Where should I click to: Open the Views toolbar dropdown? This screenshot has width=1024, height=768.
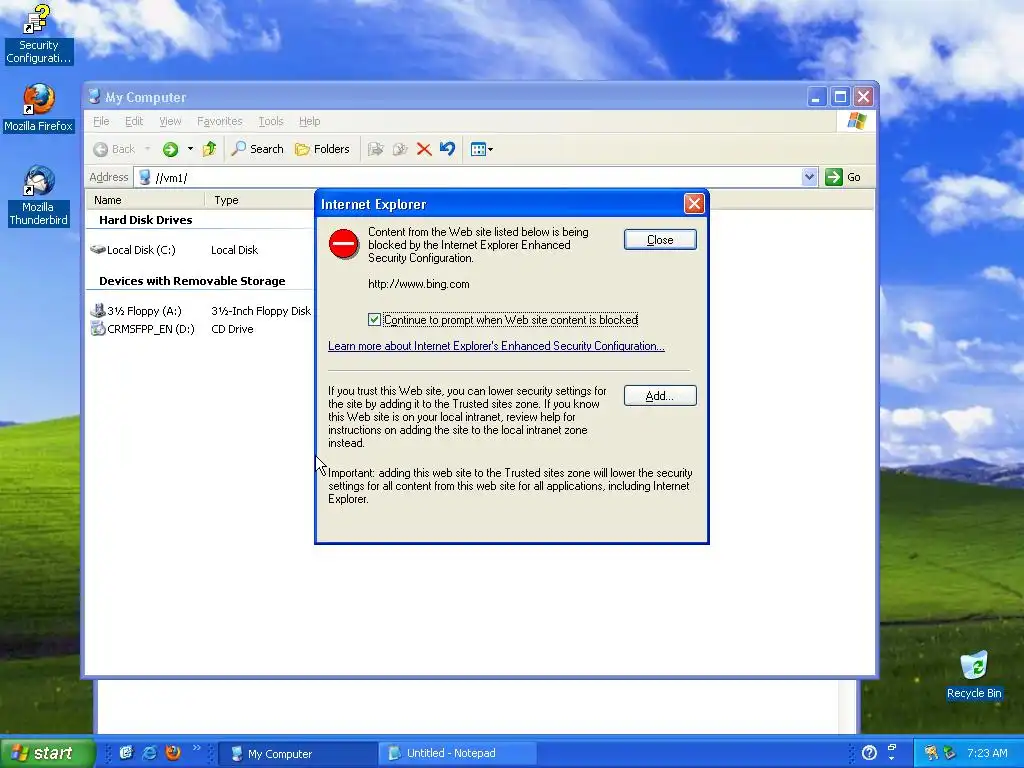(x=482, y=150)
